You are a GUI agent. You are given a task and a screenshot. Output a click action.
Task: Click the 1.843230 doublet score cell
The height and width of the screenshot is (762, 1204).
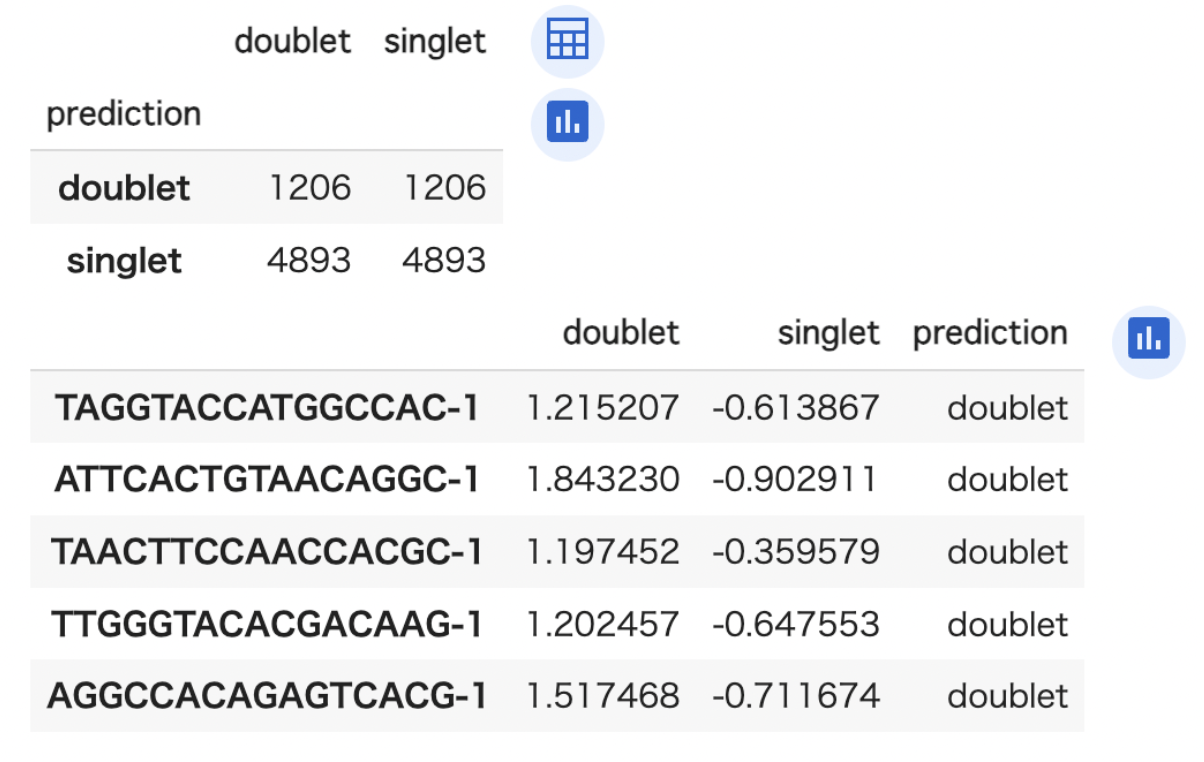coord(603,479)
